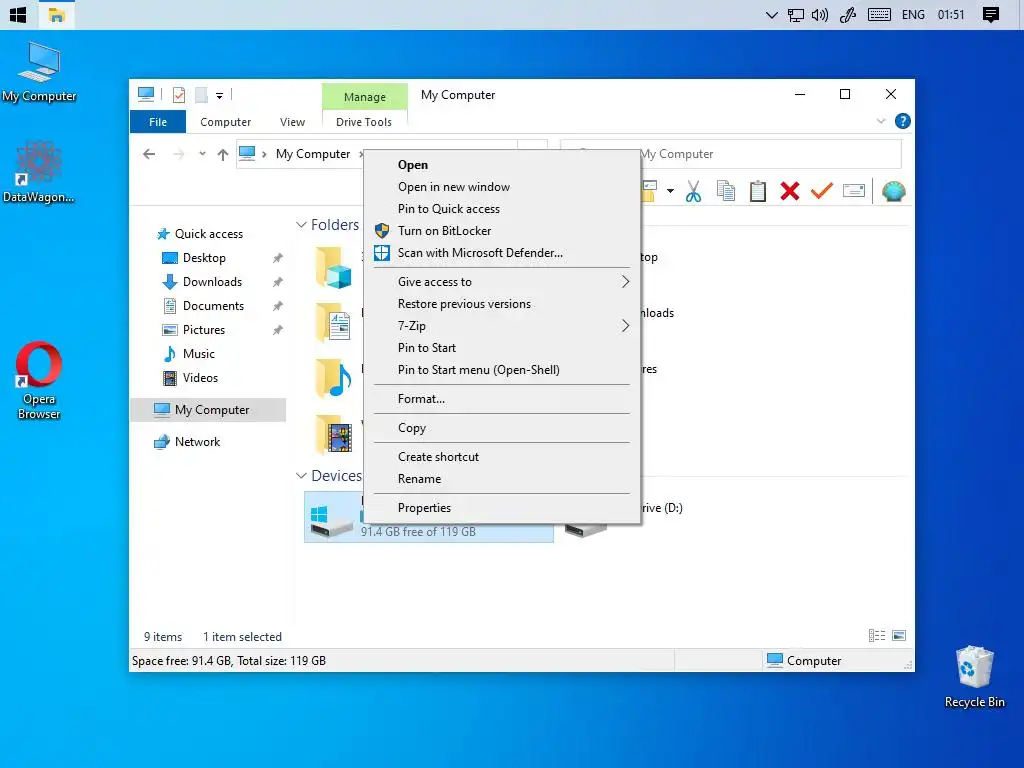The width and height of the screenshot is (1024, 768).
Task: Choose Rename from context menu
Action: click(502, 479)
